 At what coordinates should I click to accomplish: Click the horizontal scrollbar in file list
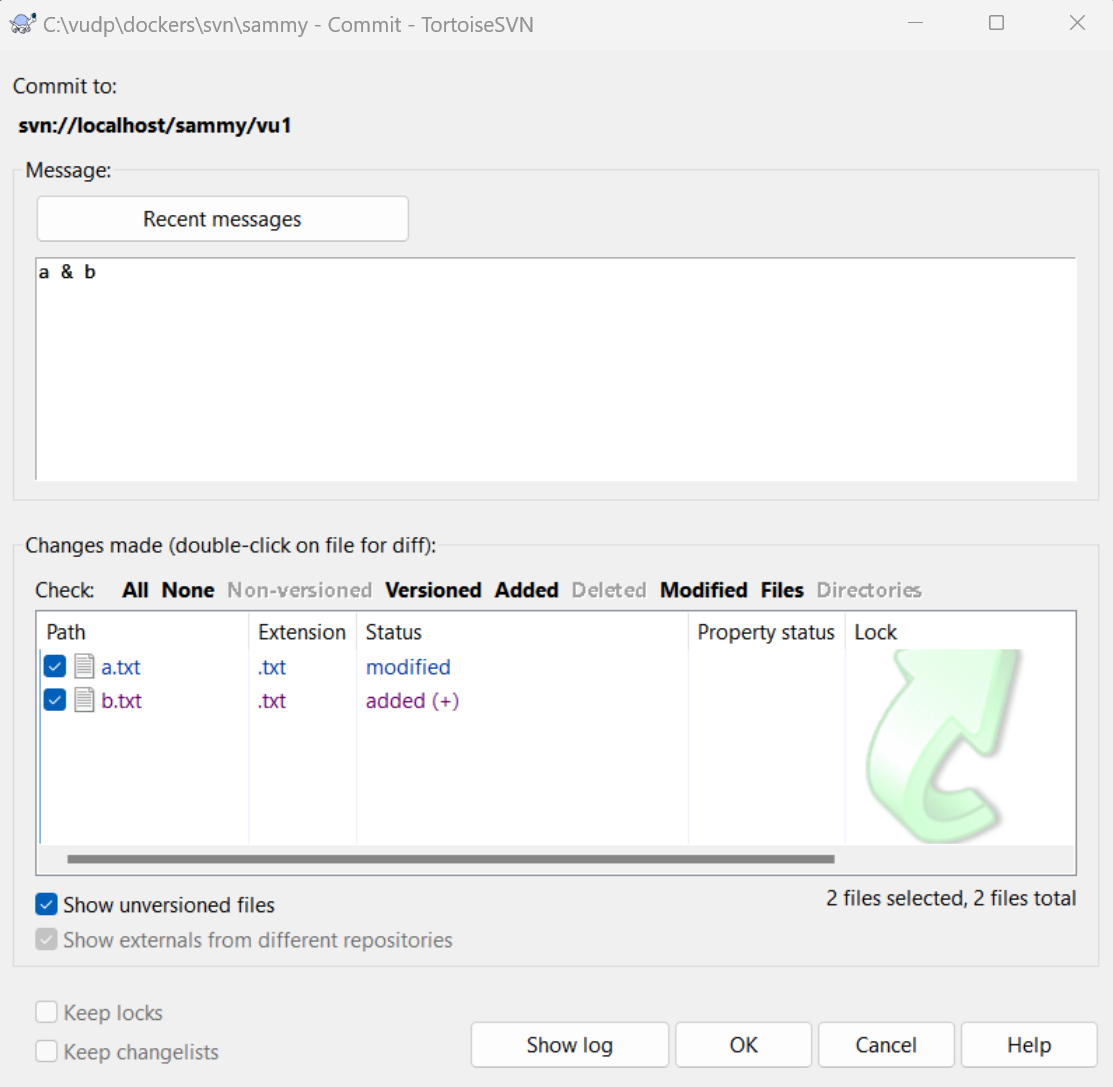(450, 858)
